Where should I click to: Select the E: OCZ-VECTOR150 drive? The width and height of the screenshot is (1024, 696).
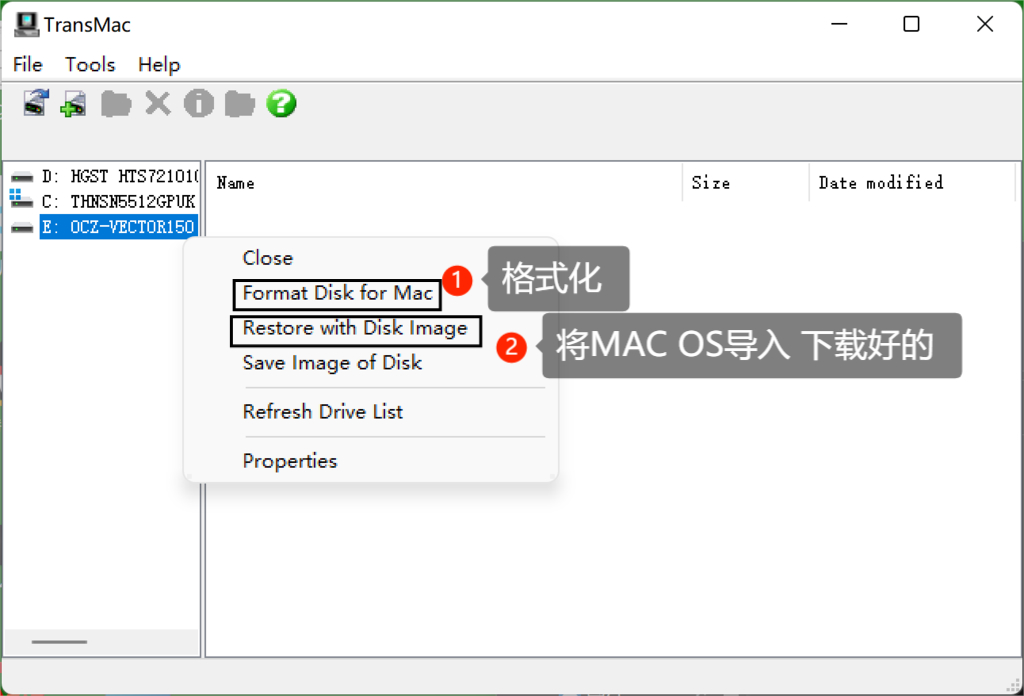click(118, 227)
